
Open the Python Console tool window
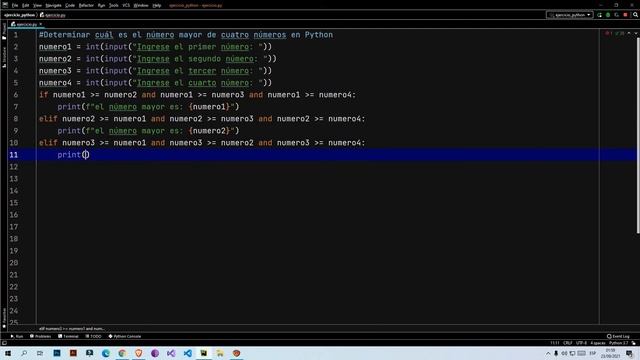click(124, 336)
